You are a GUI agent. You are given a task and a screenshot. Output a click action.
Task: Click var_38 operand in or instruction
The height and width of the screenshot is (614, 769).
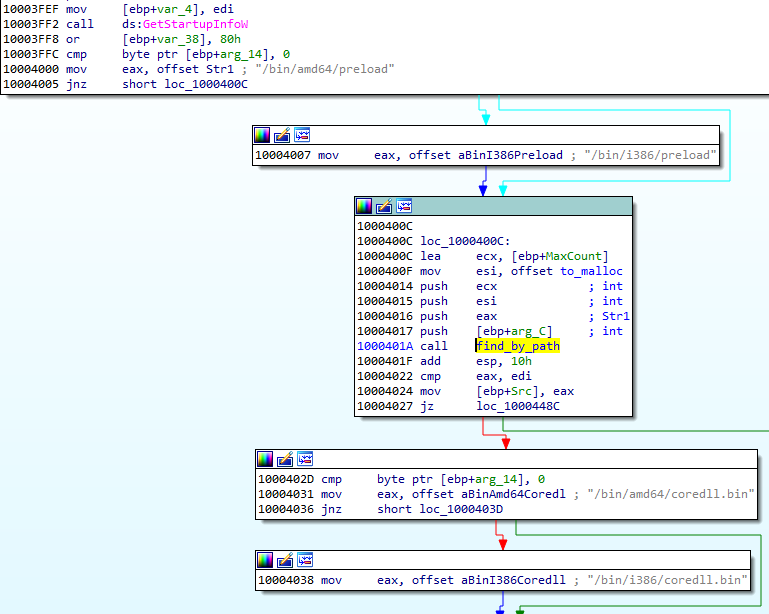pos(178,39)
